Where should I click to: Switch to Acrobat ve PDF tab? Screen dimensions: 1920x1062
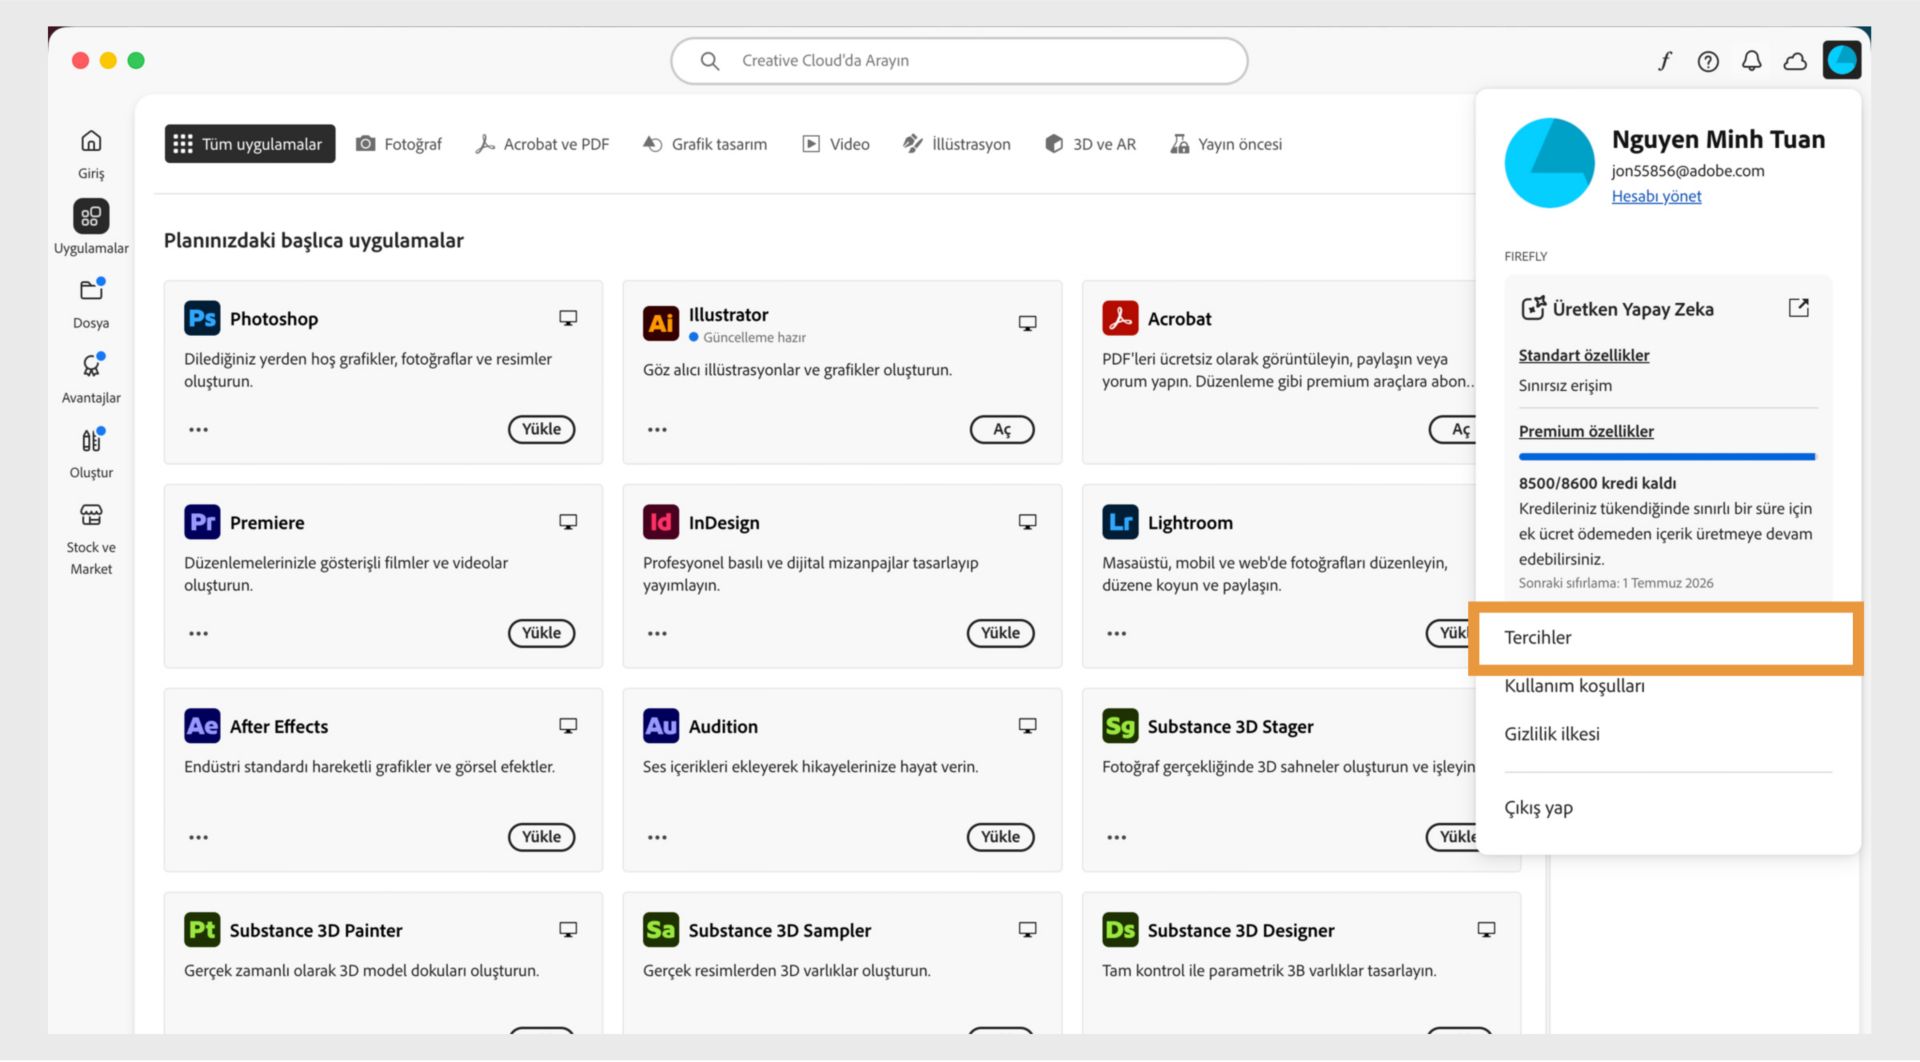click(542, 144)
